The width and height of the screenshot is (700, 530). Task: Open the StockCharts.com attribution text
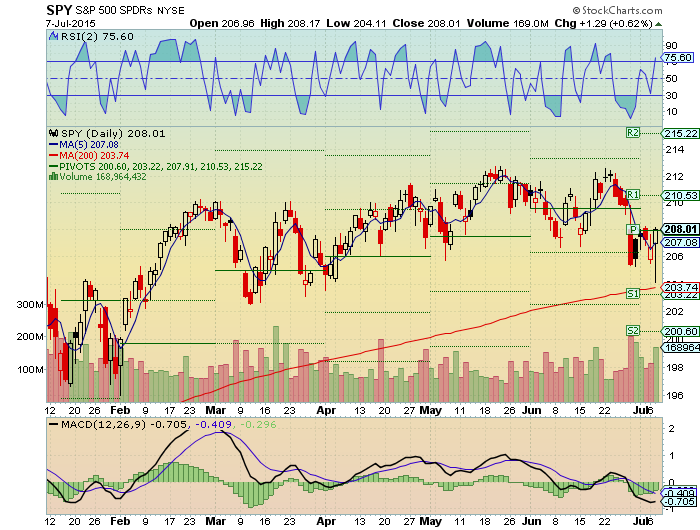[617, 10]
